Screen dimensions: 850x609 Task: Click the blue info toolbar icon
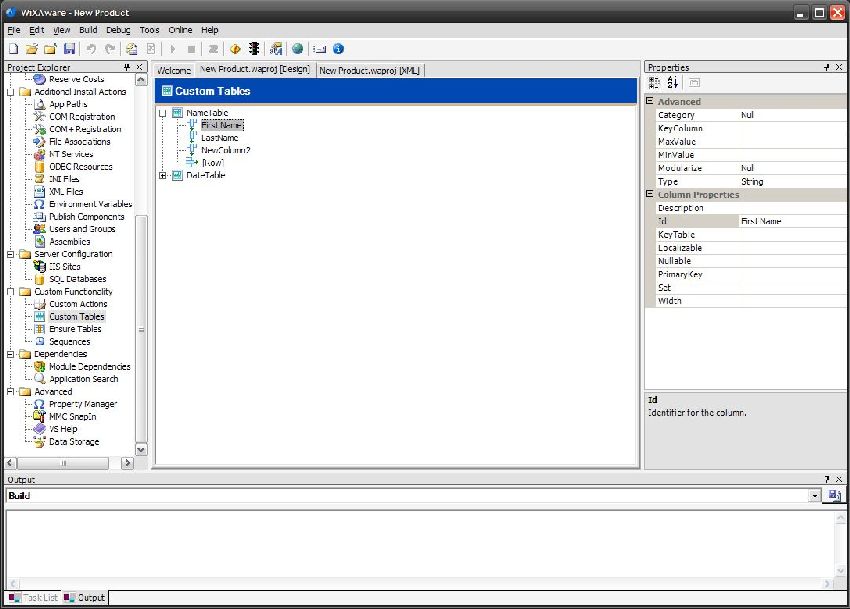point(338,49)
